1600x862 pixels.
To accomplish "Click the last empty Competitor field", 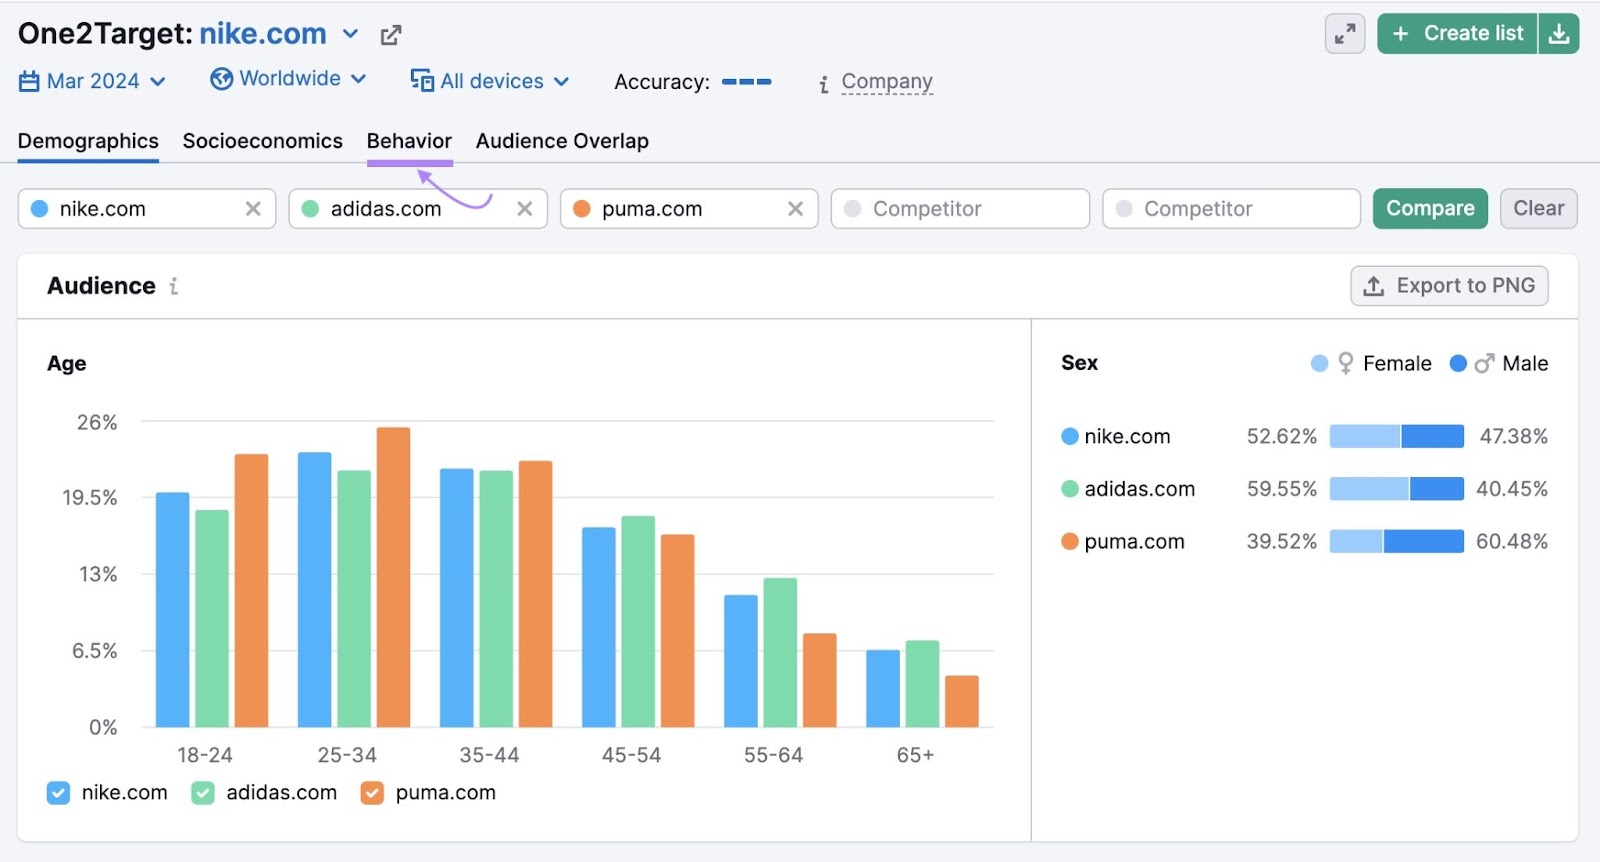I will [1231, 209].
